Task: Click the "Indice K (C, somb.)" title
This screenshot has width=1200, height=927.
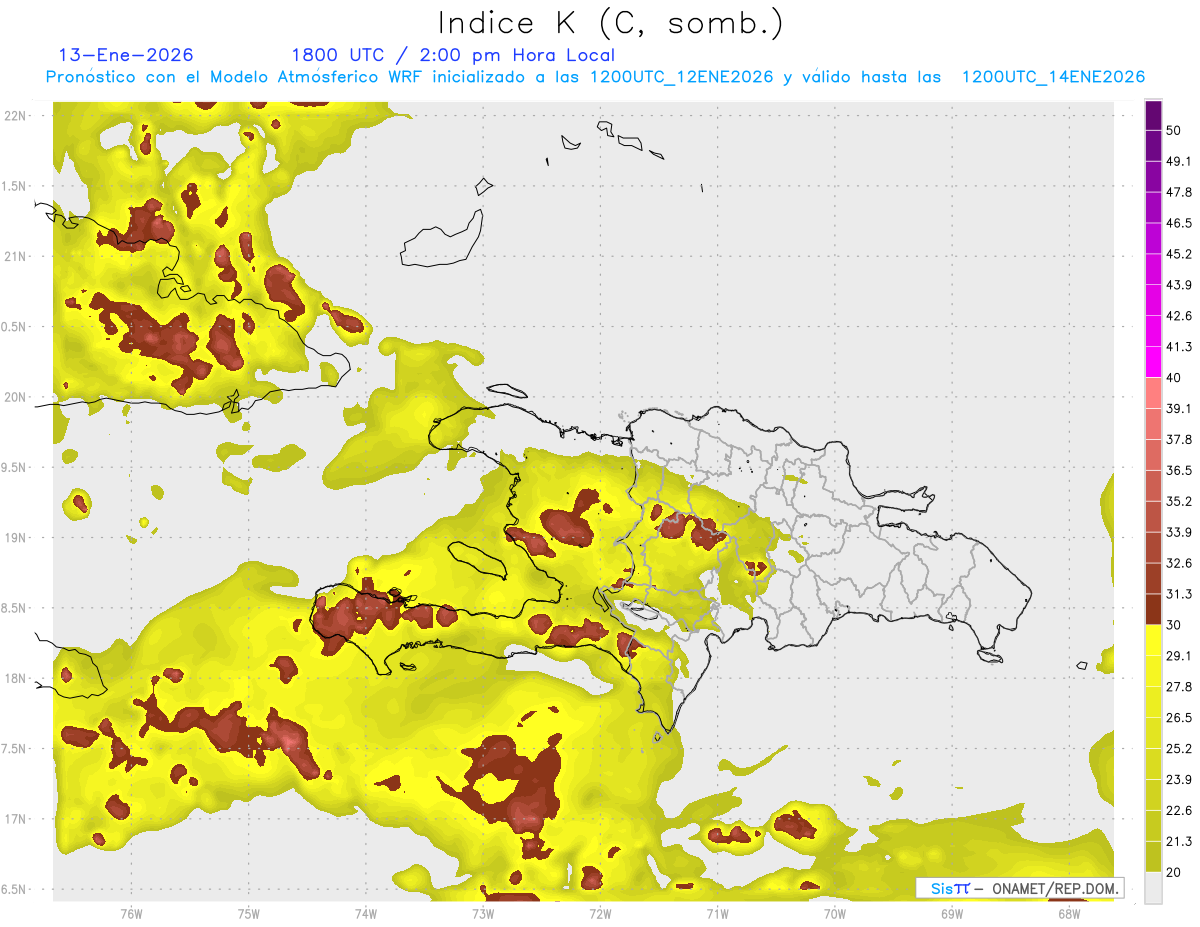Action: pyautogui.click(x=610, y=23)
